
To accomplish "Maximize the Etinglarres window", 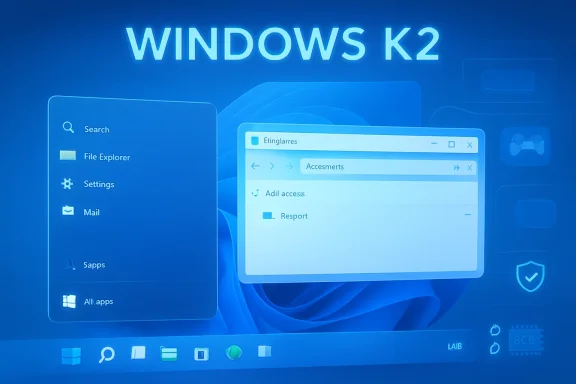I will click(x=451, y=144).
